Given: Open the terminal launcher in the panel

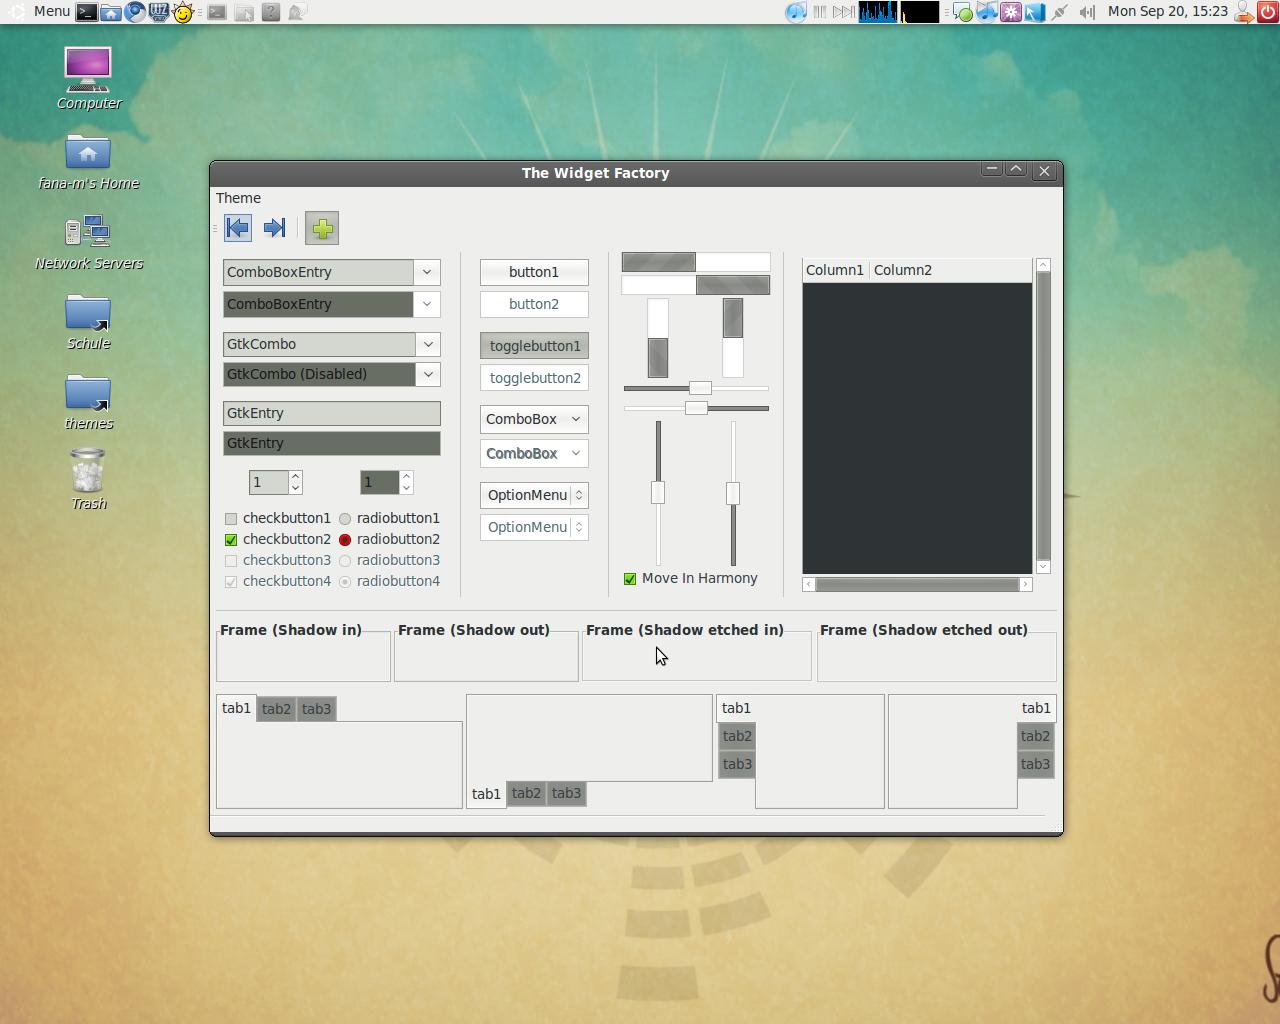Looking at the screenshot, I should point(87,12).
